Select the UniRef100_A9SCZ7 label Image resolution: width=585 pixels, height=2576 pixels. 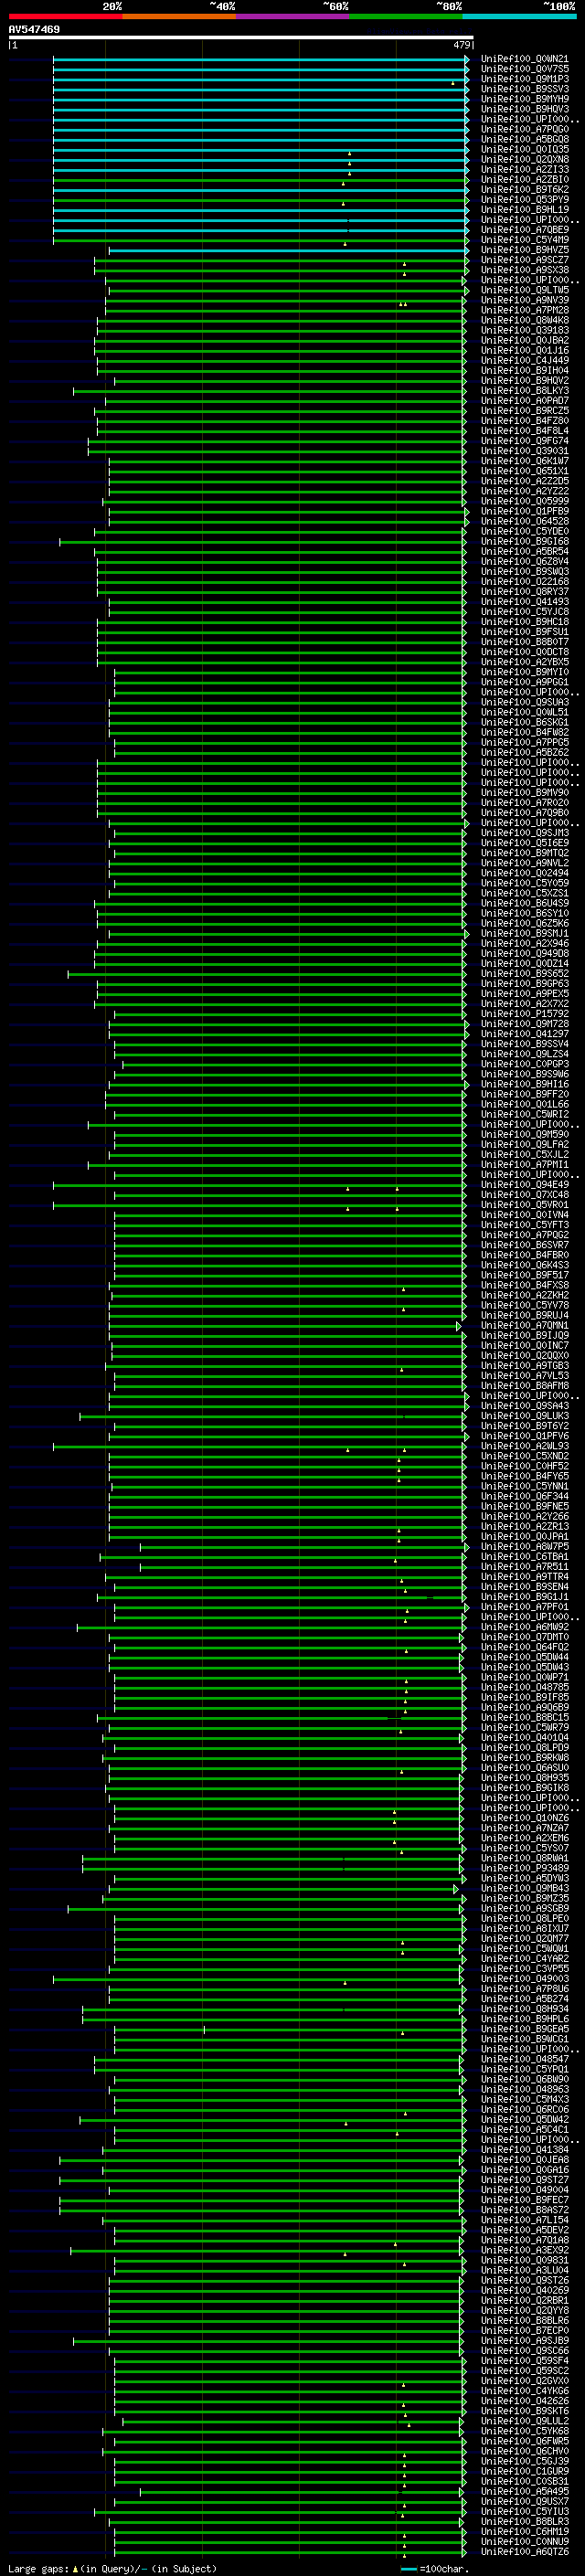(x=524, y=260)
